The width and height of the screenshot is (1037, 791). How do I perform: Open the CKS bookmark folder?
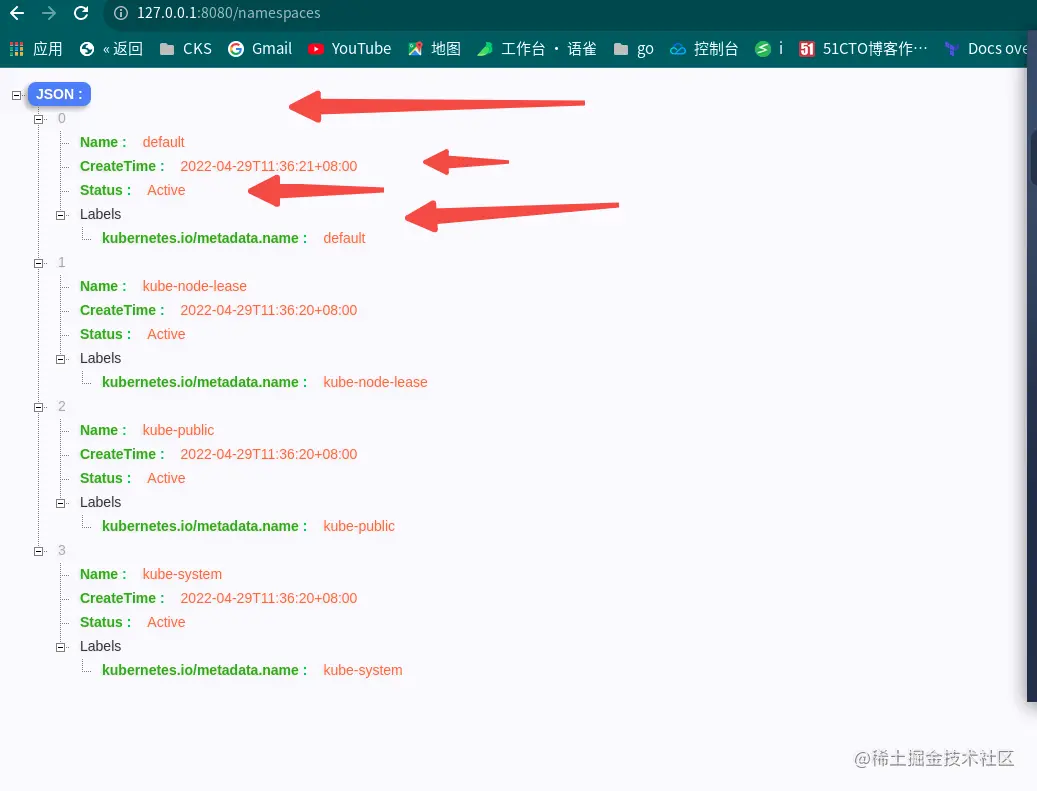[186, 49]
